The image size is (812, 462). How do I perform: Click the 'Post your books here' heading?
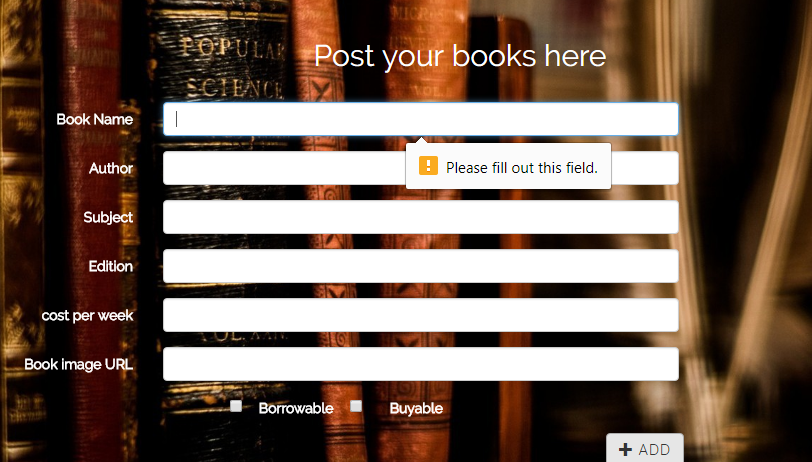460,56
